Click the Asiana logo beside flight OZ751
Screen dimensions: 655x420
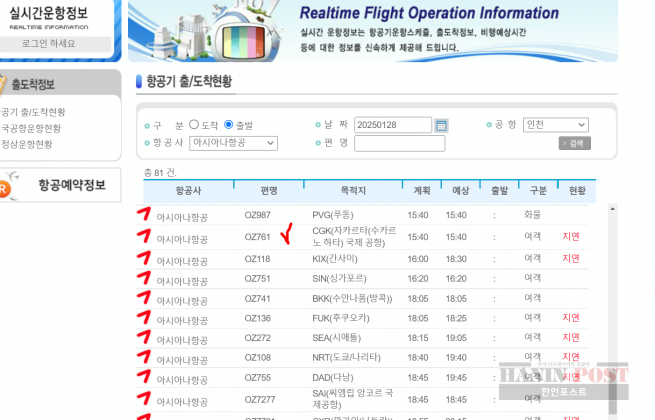tap(144, 279)
